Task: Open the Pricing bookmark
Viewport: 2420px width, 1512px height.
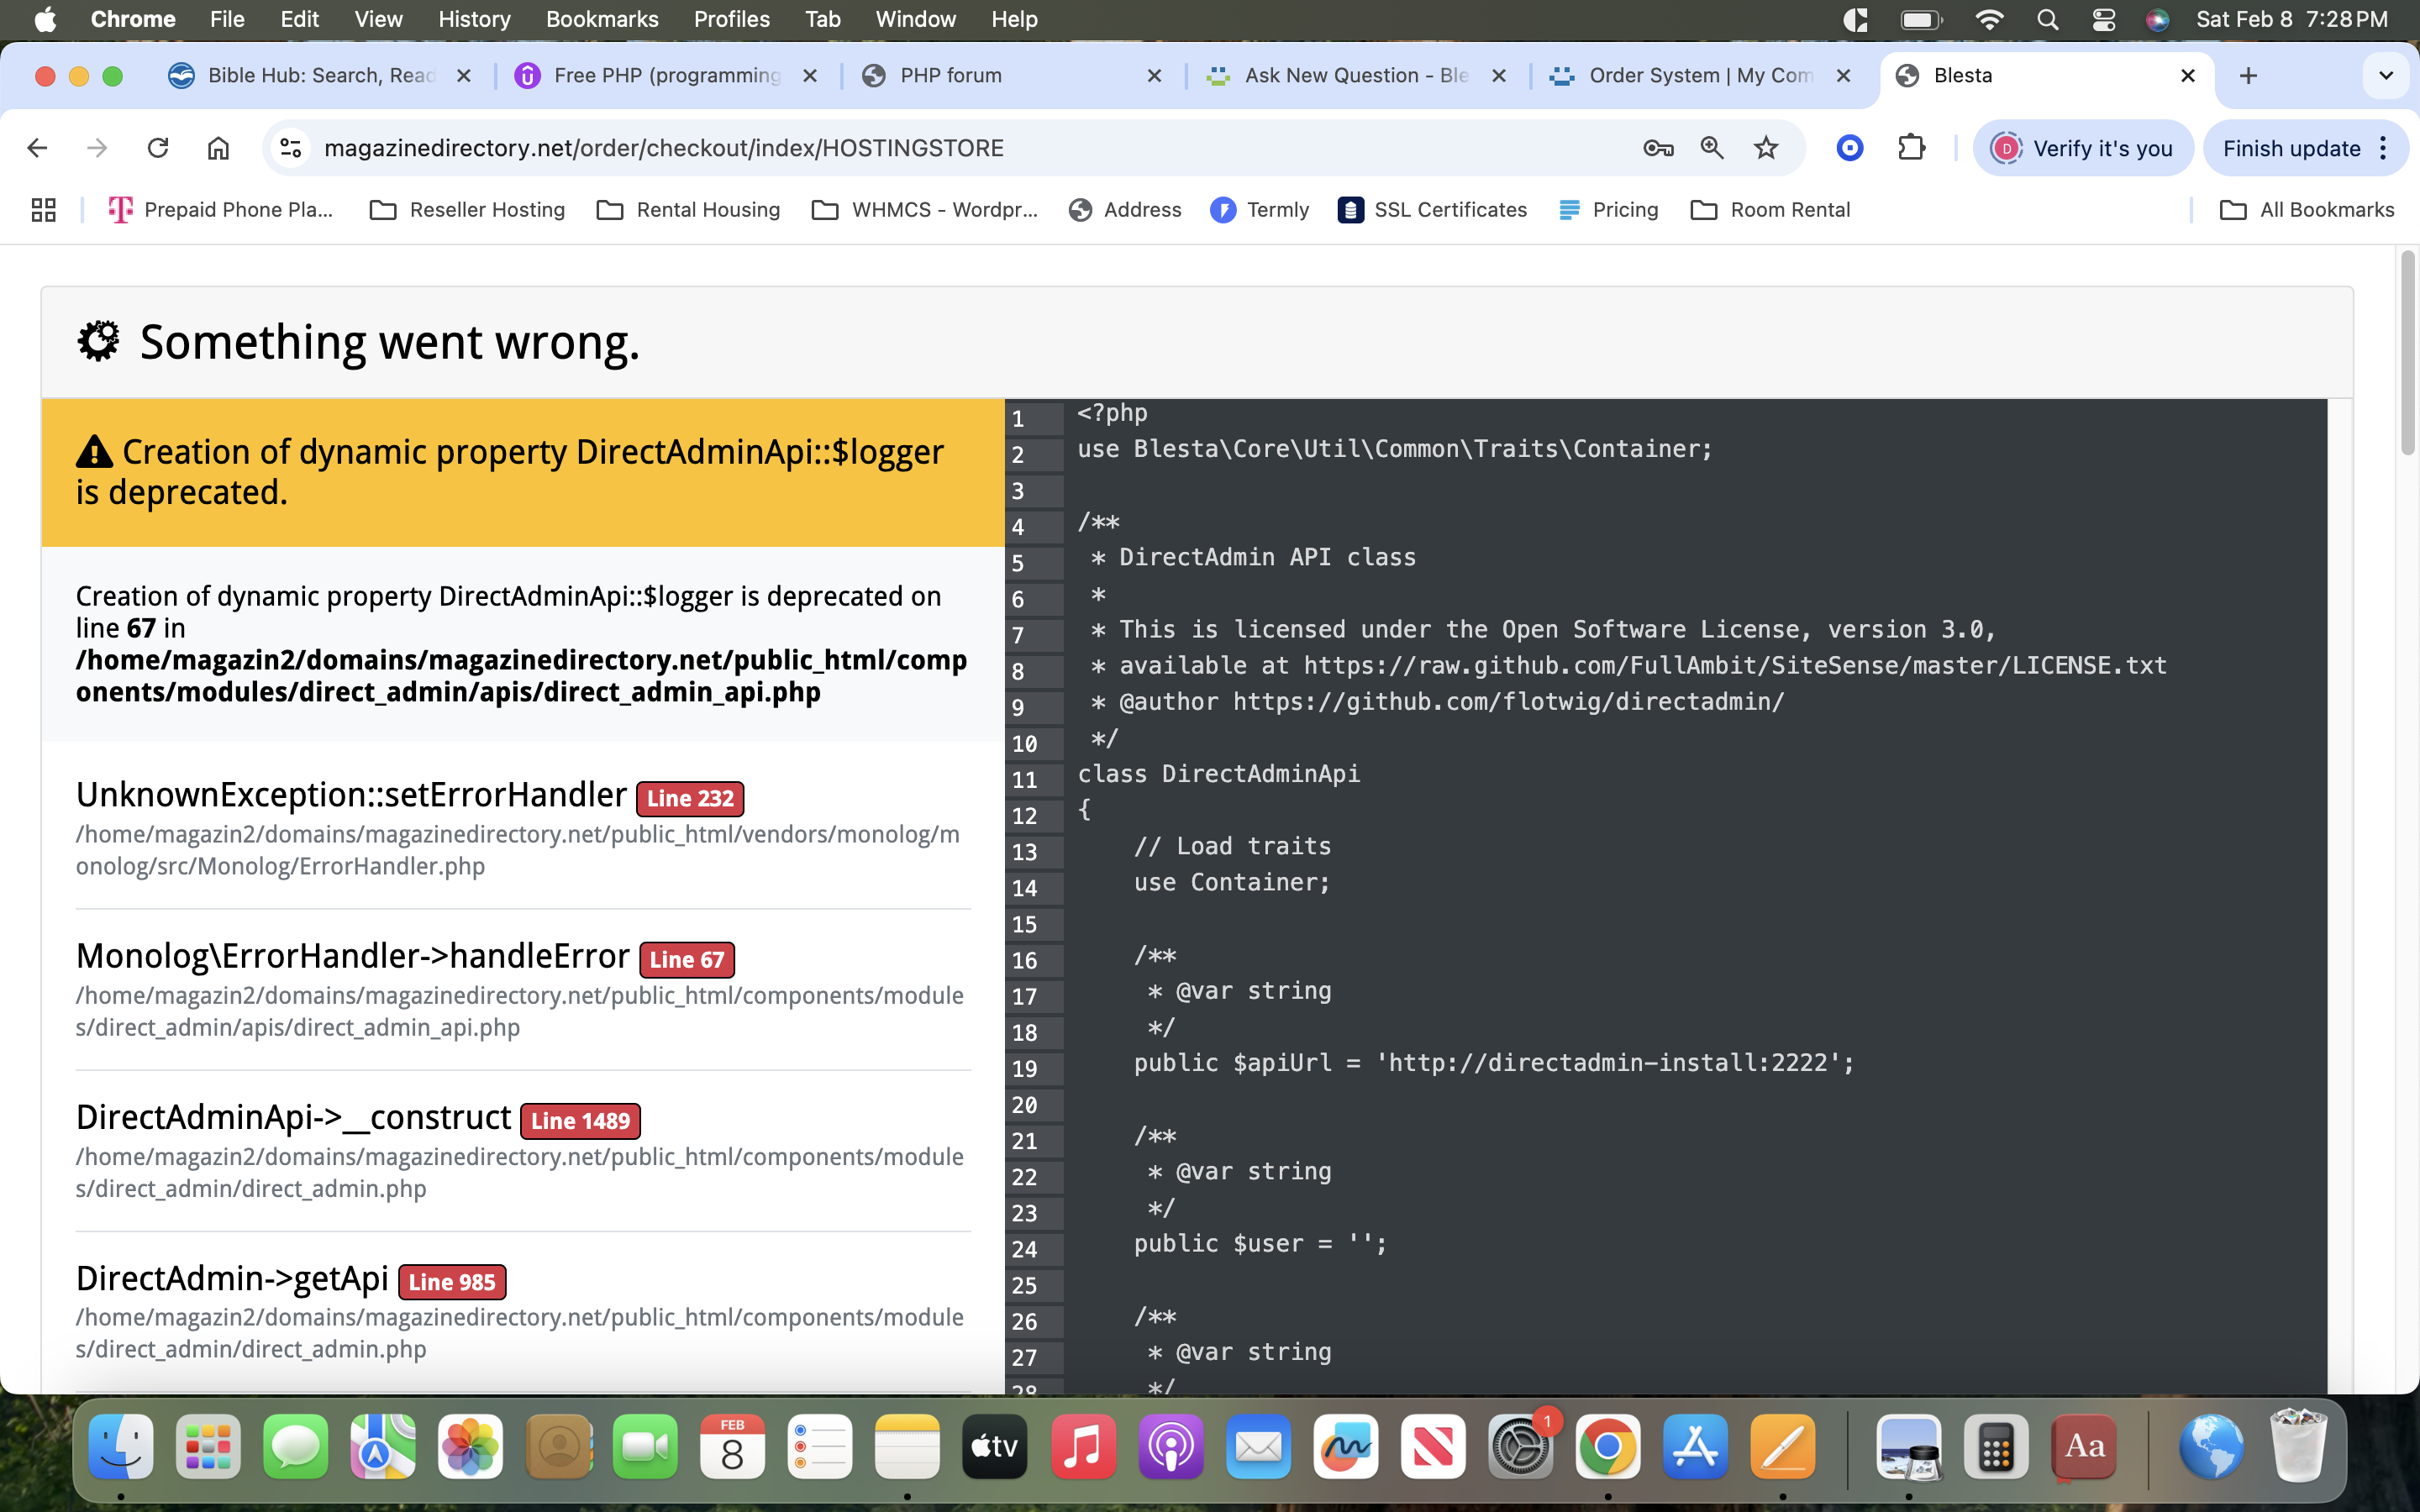Action: (x=1608, y=210)
